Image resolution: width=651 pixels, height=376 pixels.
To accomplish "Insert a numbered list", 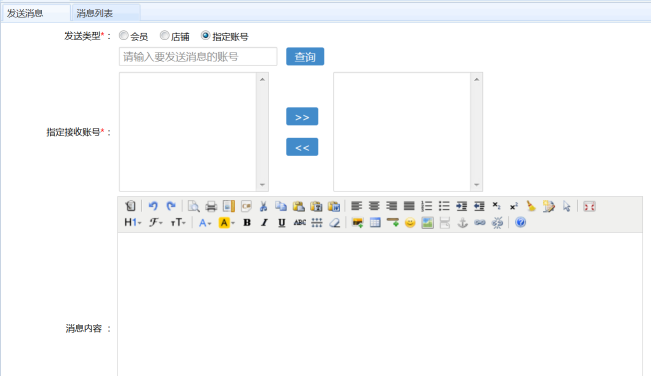I will 426,206.
